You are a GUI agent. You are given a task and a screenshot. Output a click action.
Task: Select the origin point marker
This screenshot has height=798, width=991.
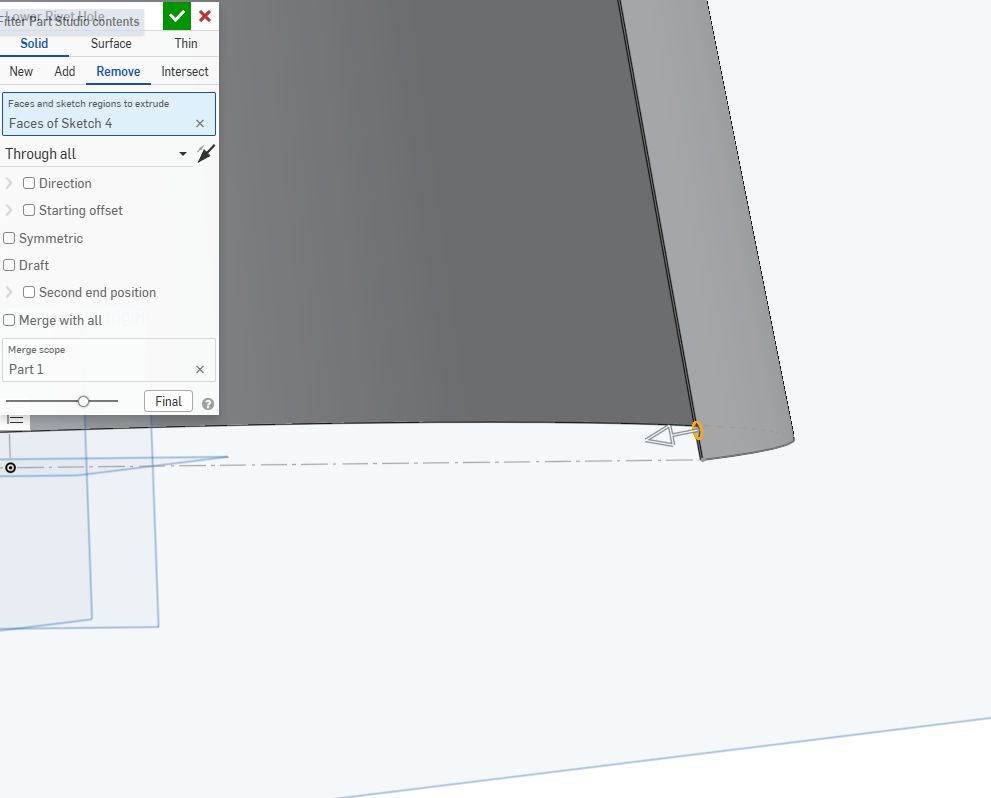coord(10,468)
